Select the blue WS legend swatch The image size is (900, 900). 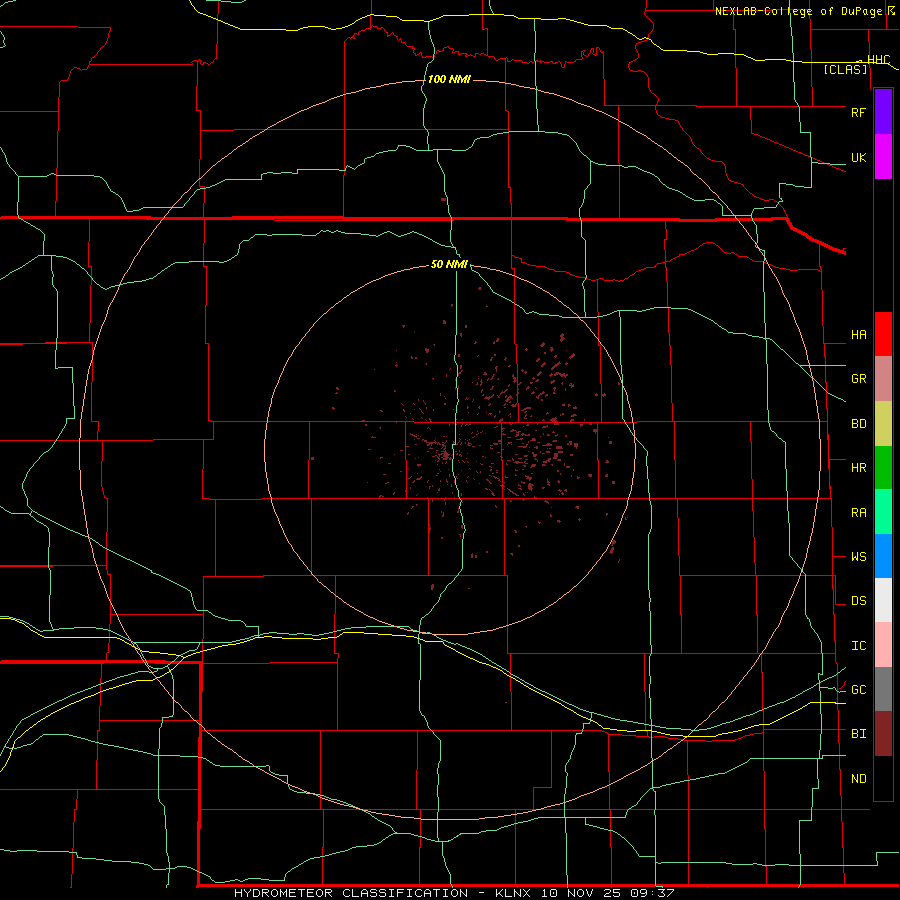[x=883, y=556]
